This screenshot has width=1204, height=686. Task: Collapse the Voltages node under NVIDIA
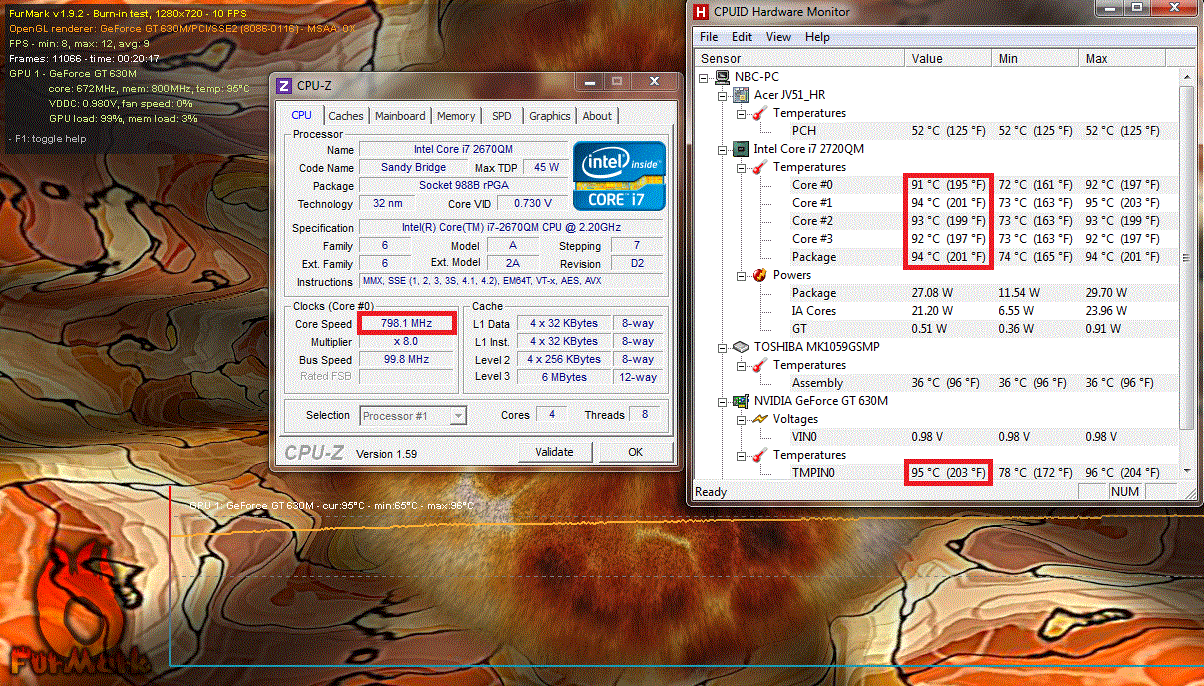(741, 419)
